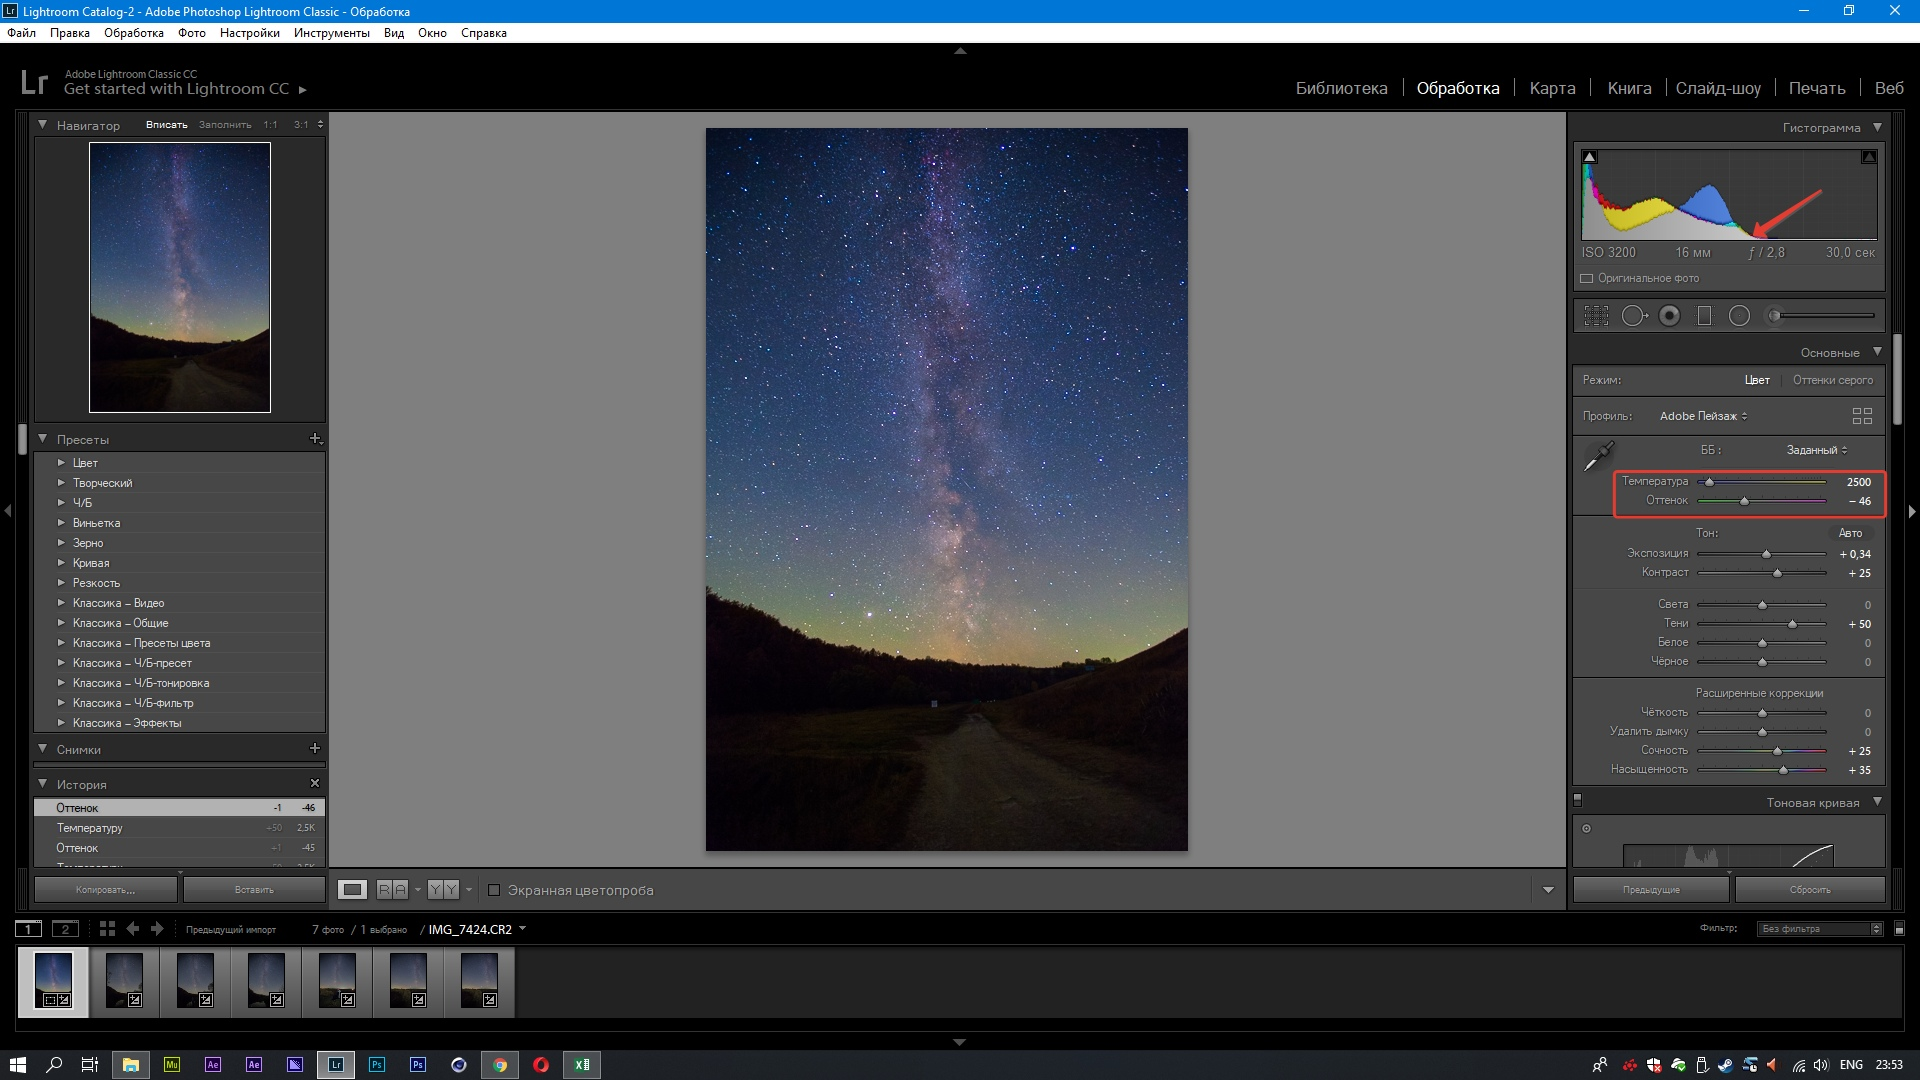Image resolution: width=1920 pixels, height=1080 pixels.
Task: Toggle the Тоновая кривая panel switch
Action: click(1578, 800)
